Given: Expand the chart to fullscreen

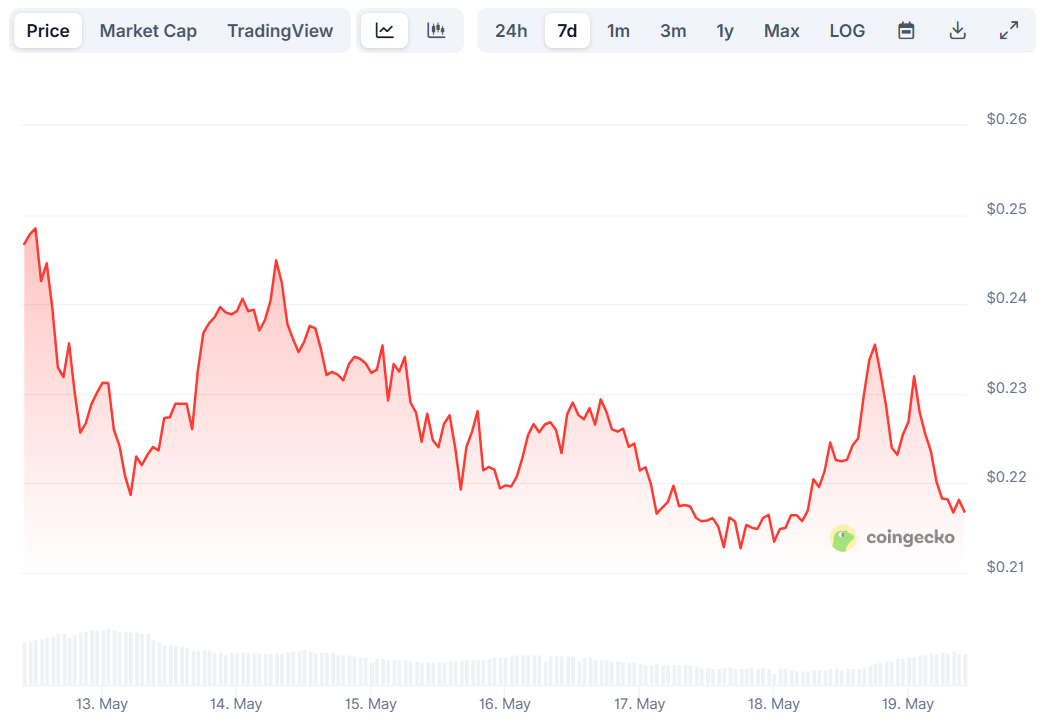Looking at the screenshot, I should [x=1009, y=30].
